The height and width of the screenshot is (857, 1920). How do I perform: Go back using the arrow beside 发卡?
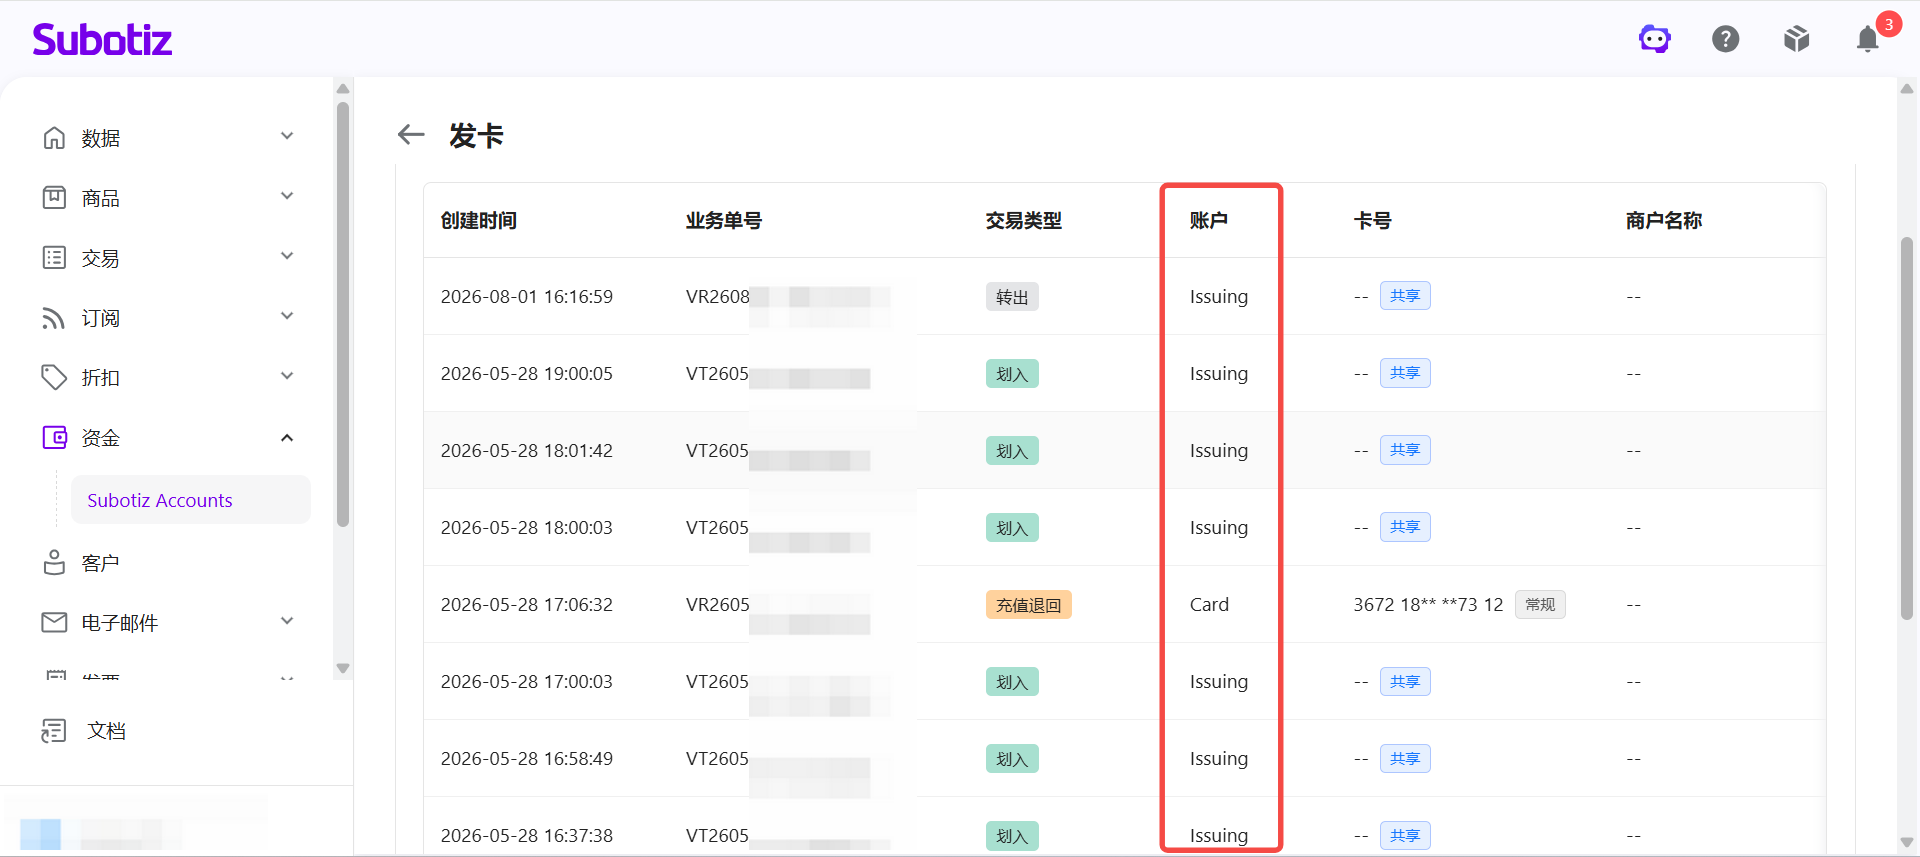[411, 134]
